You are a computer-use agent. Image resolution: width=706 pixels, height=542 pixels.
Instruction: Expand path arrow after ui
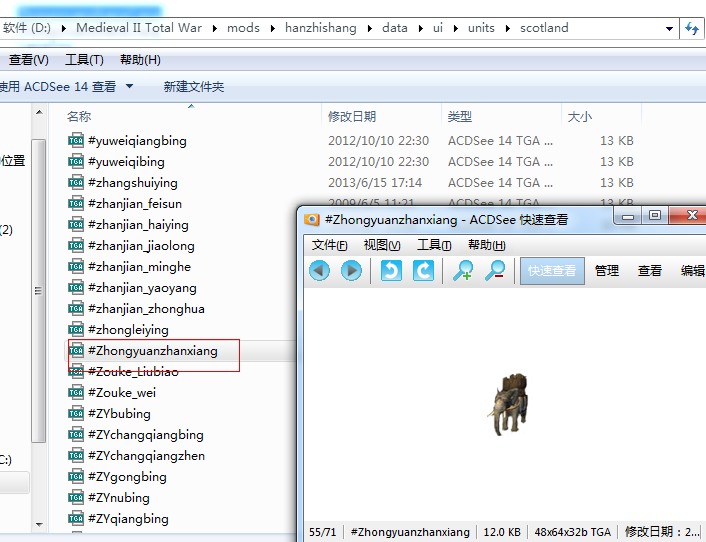click(x=456, y=28)
